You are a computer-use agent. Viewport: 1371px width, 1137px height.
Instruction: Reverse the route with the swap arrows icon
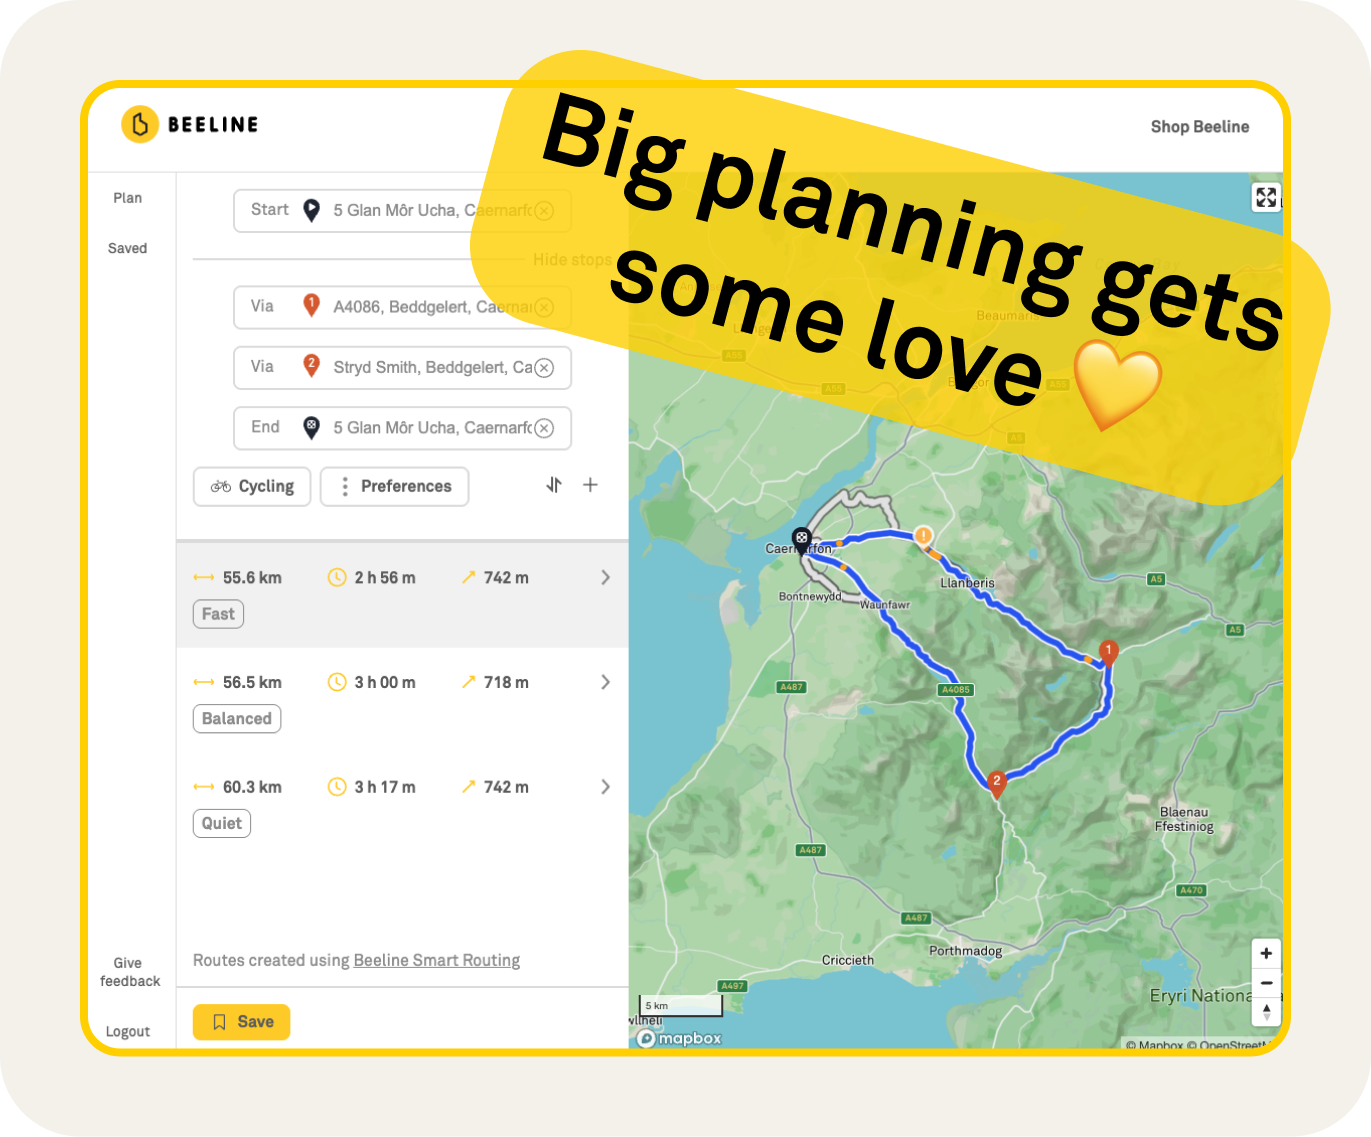[x=554, y=485]
